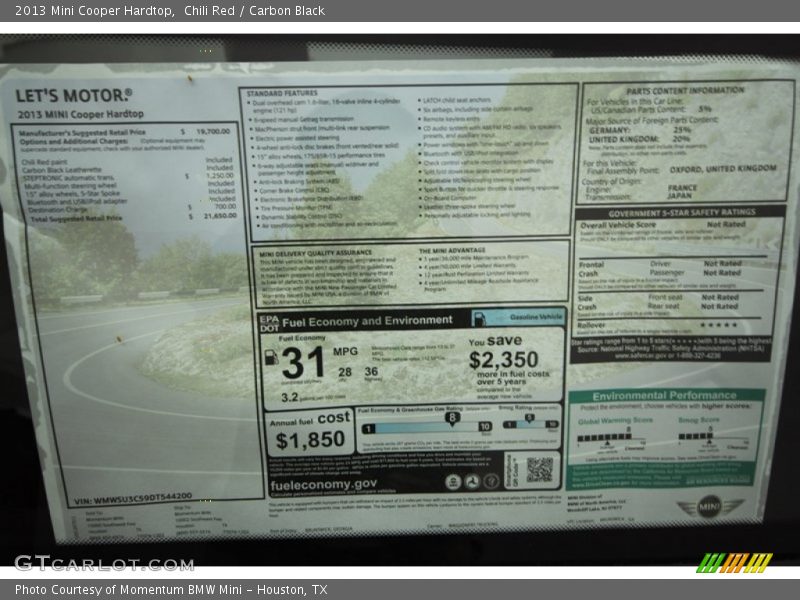Click the 1,250.00 price value
This screenshot has height=600, width=800.
click(220, 176)
